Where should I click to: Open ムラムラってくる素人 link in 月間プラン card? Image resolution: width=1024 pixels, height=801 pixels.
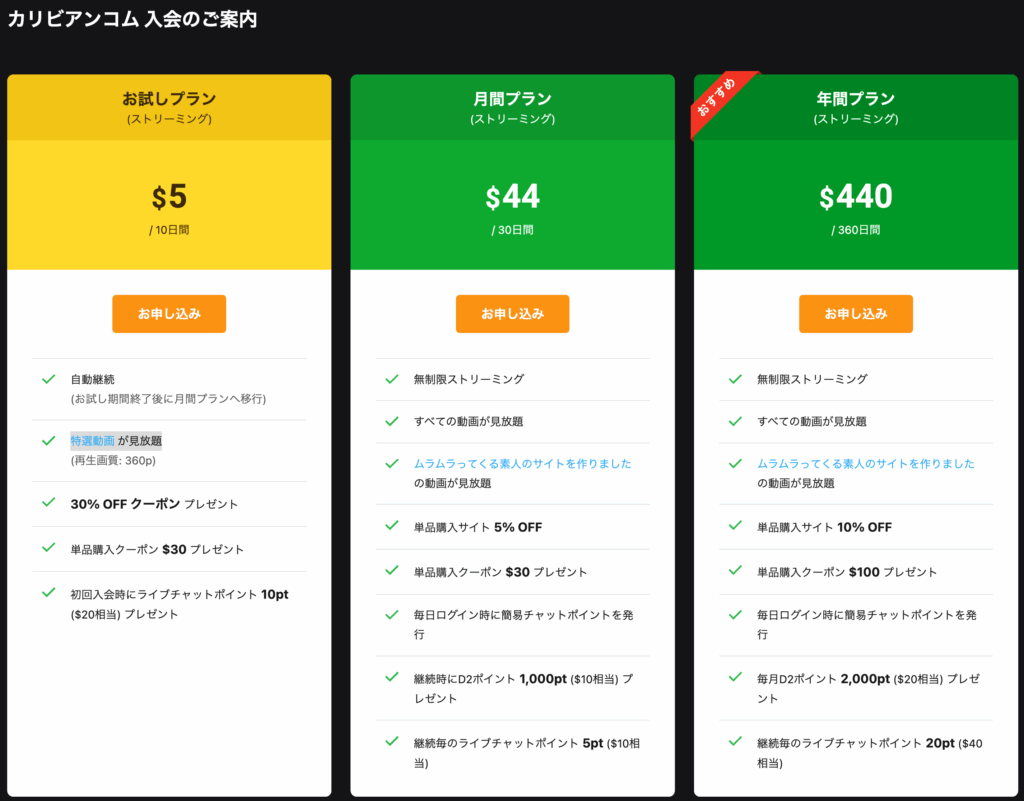[x=522, y=463]
